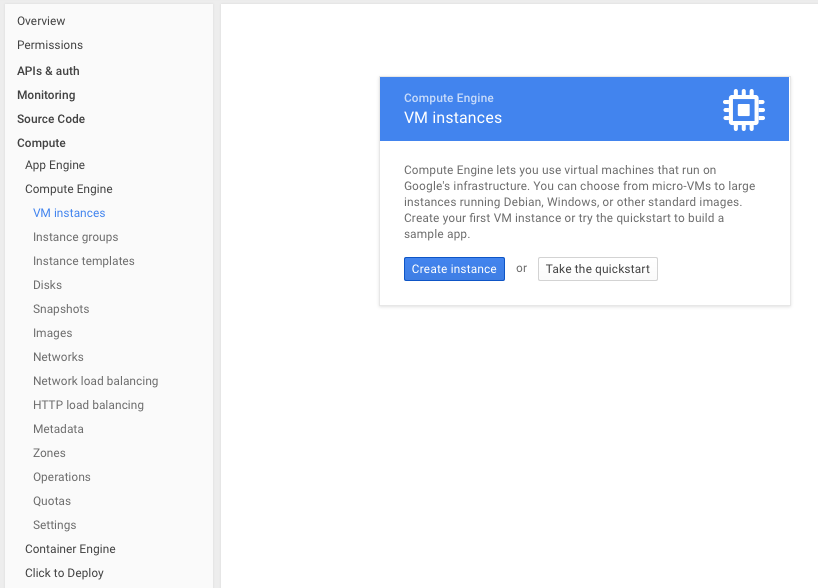
Task: Open the Overview page in sidebar
Action: 41,21
